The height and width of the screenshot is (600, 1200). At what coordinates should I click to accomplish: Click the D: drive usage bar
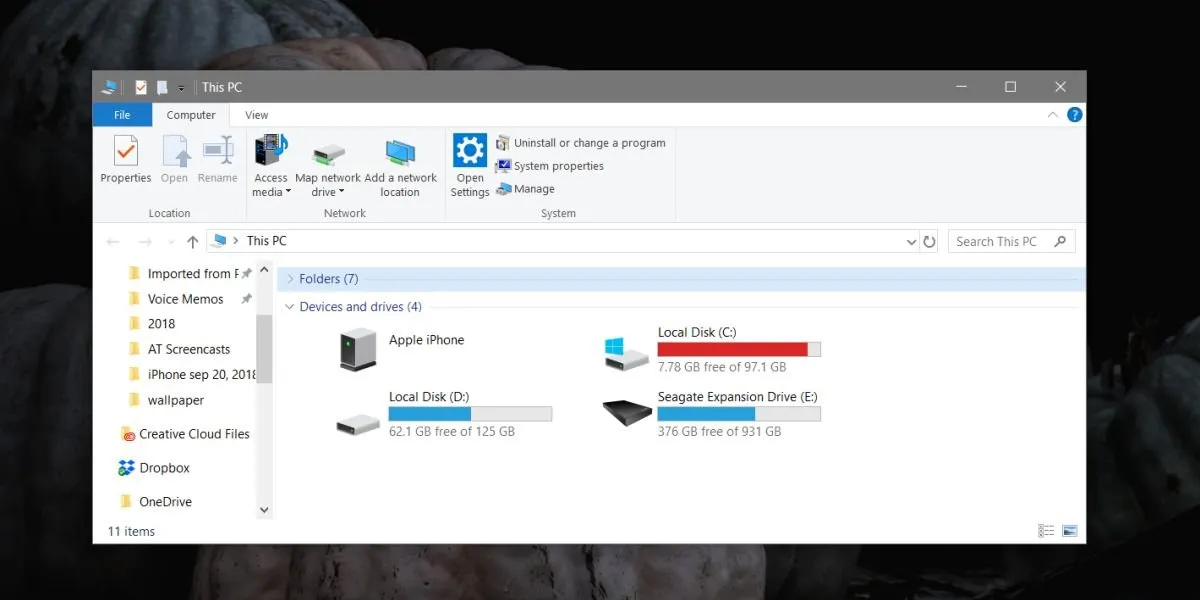point(470,414)
